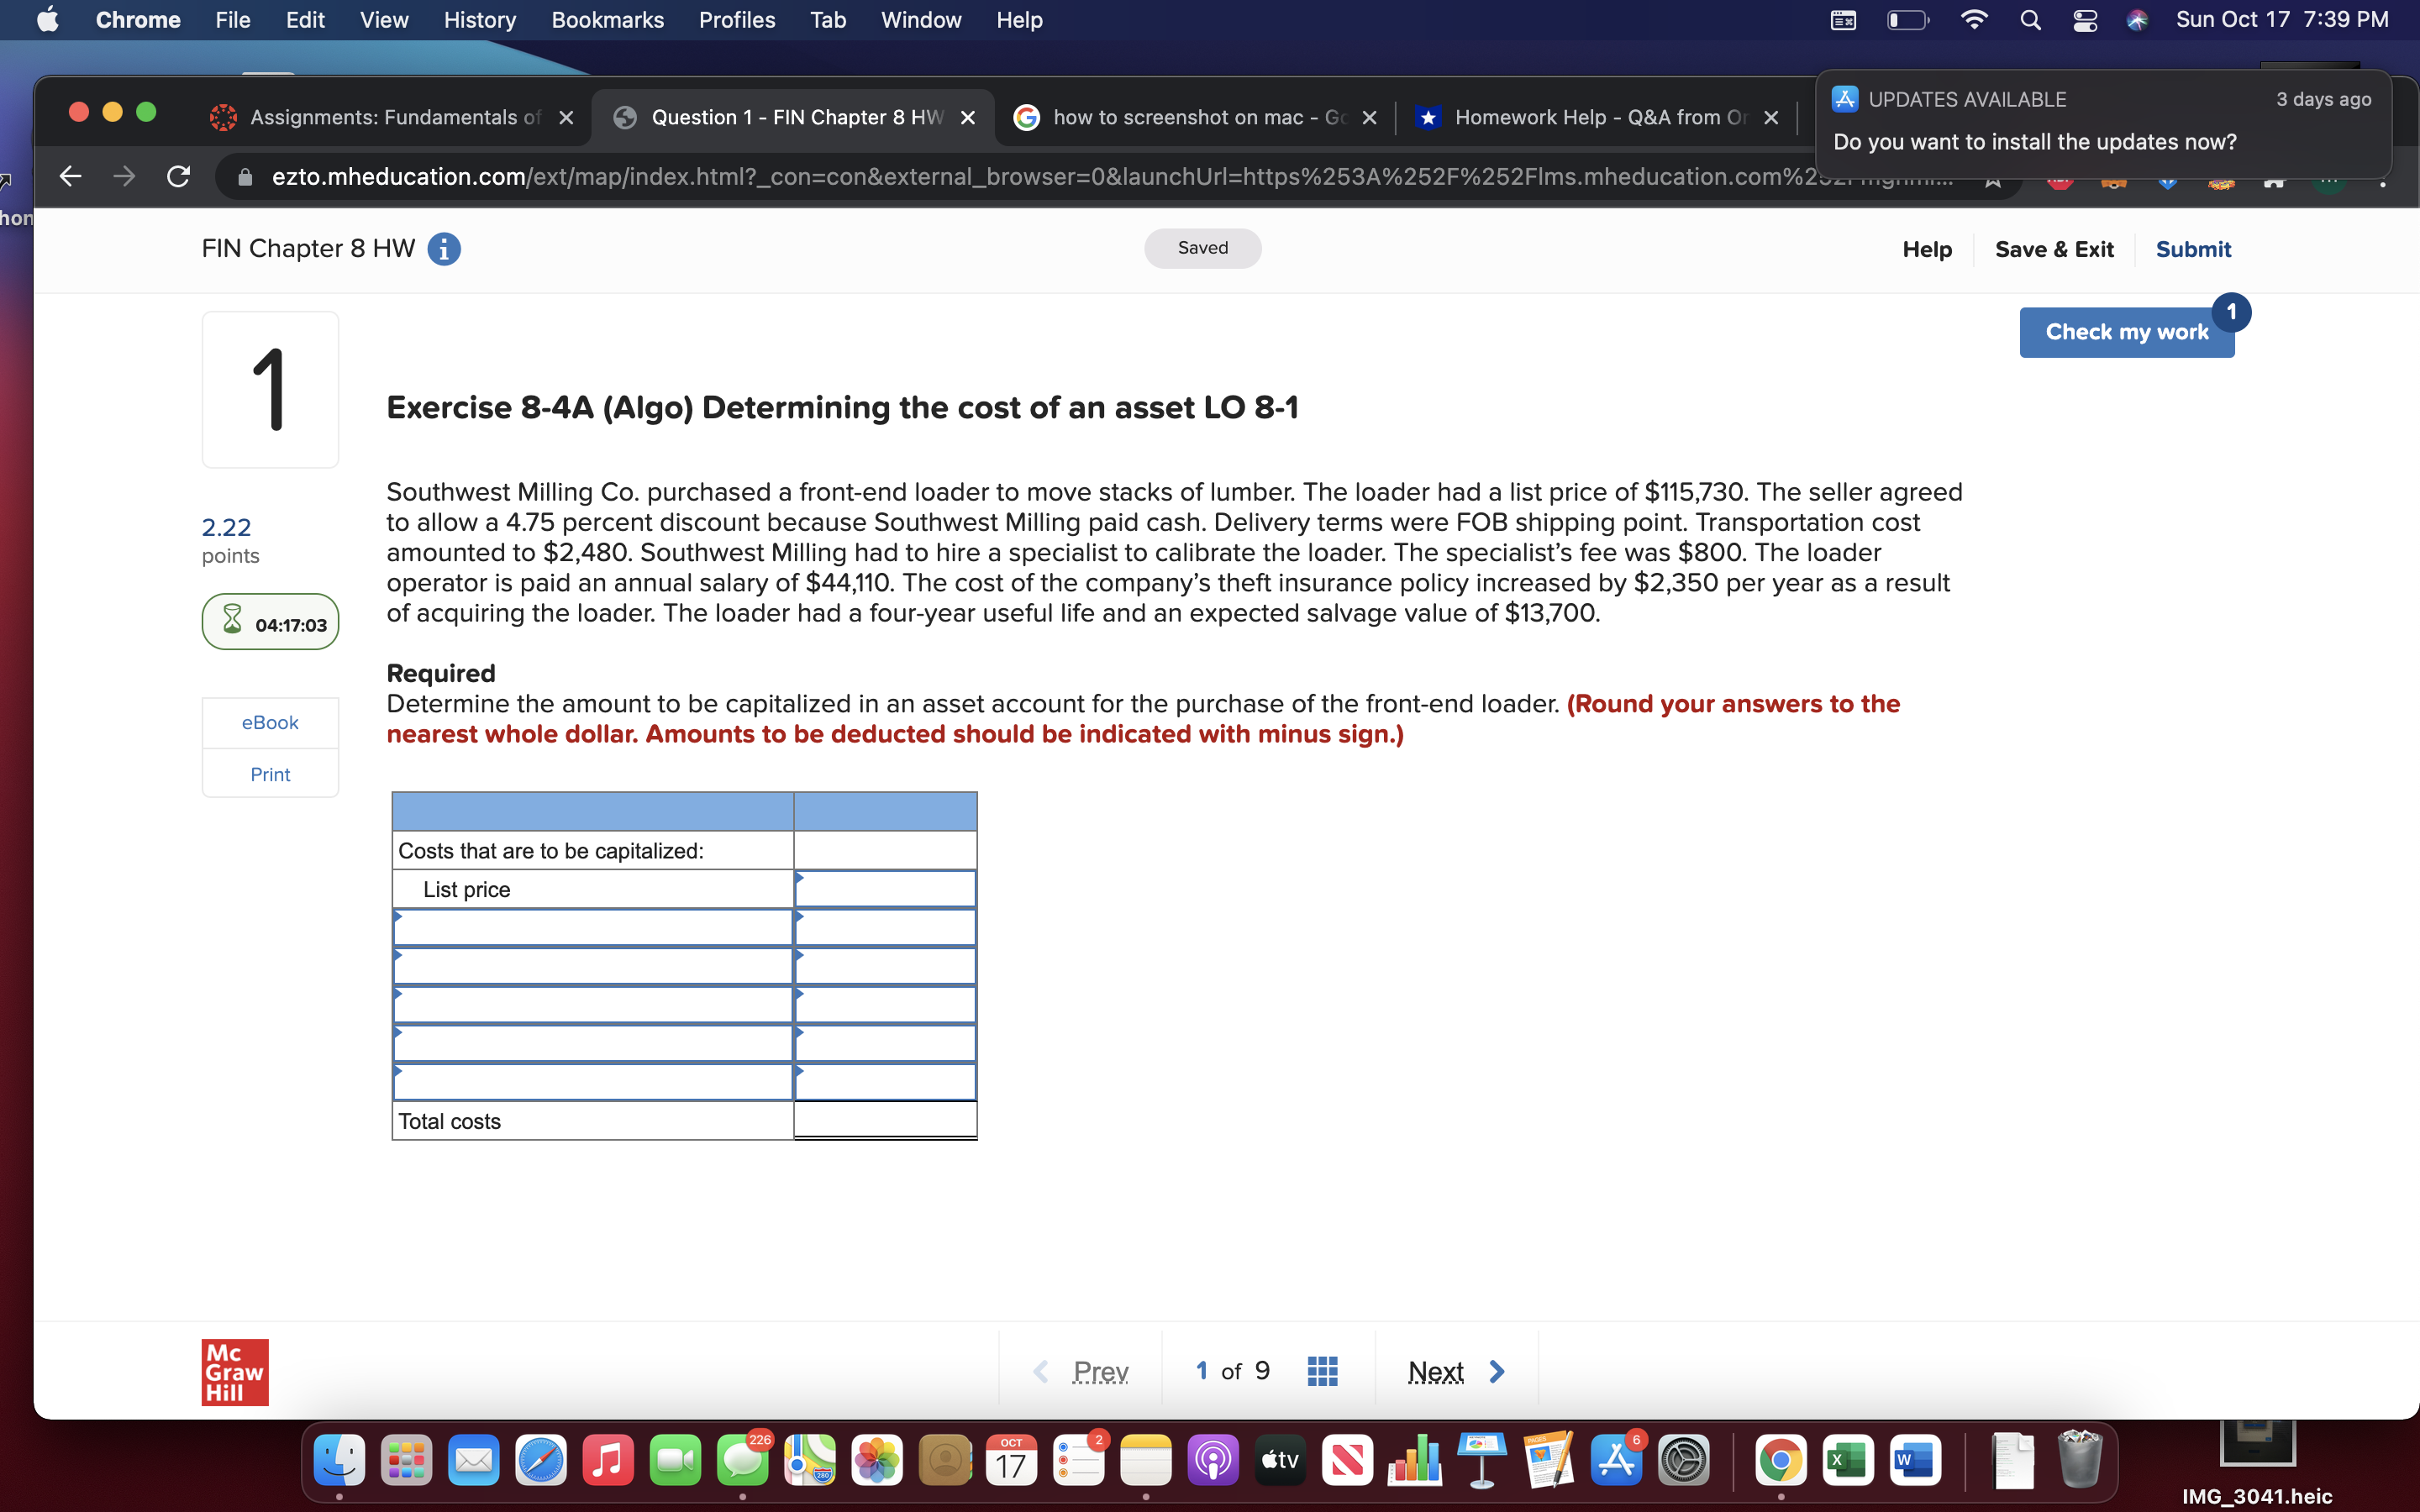Open the eBook link in the sidebar
2420x1512 pixels.
(269, 722)
